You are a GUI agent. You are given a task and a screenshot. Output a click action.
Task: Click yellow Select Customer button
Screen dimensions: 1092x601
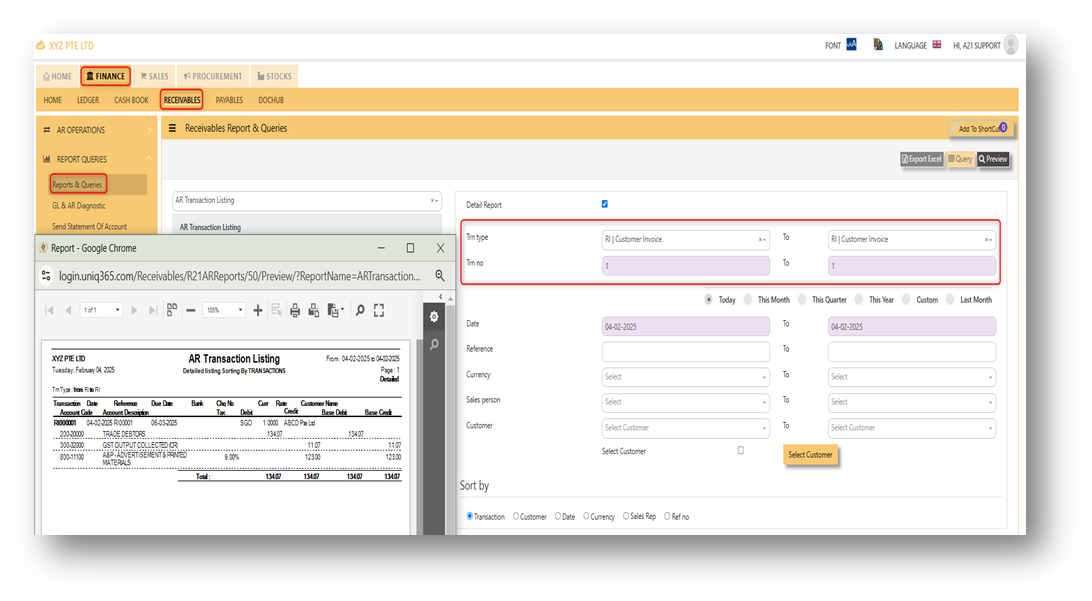pyautogui.click(x=810, y=455)
